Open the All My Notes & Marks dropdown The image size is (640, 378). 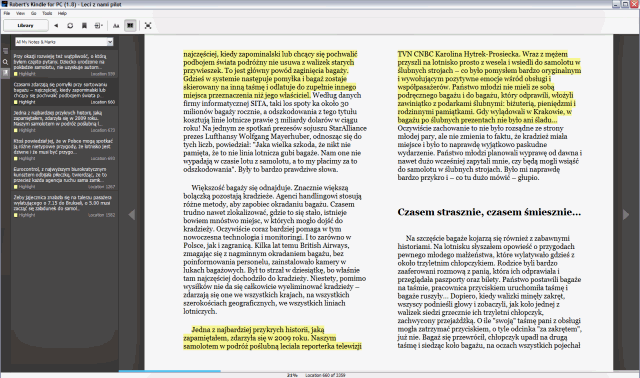coord(64,42)
